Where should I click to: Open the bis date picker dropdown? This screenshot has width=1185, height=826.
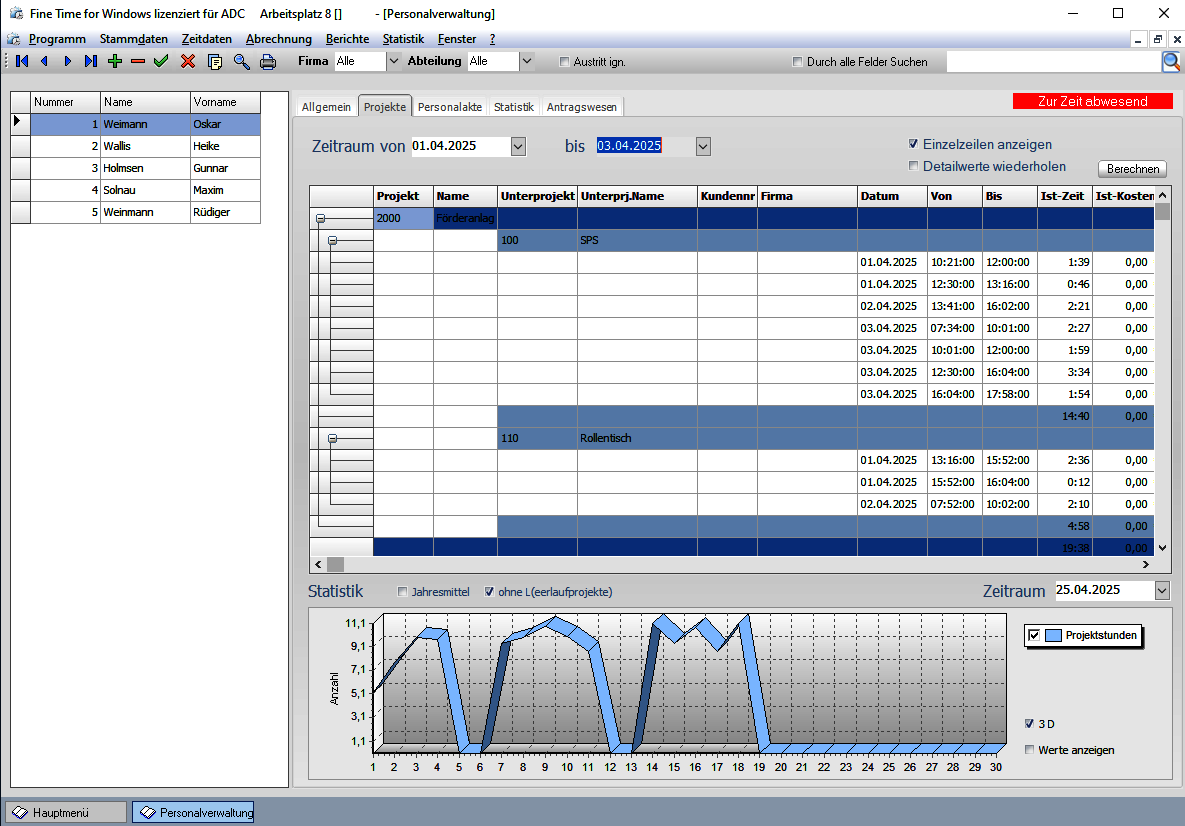tap(704, 147)
